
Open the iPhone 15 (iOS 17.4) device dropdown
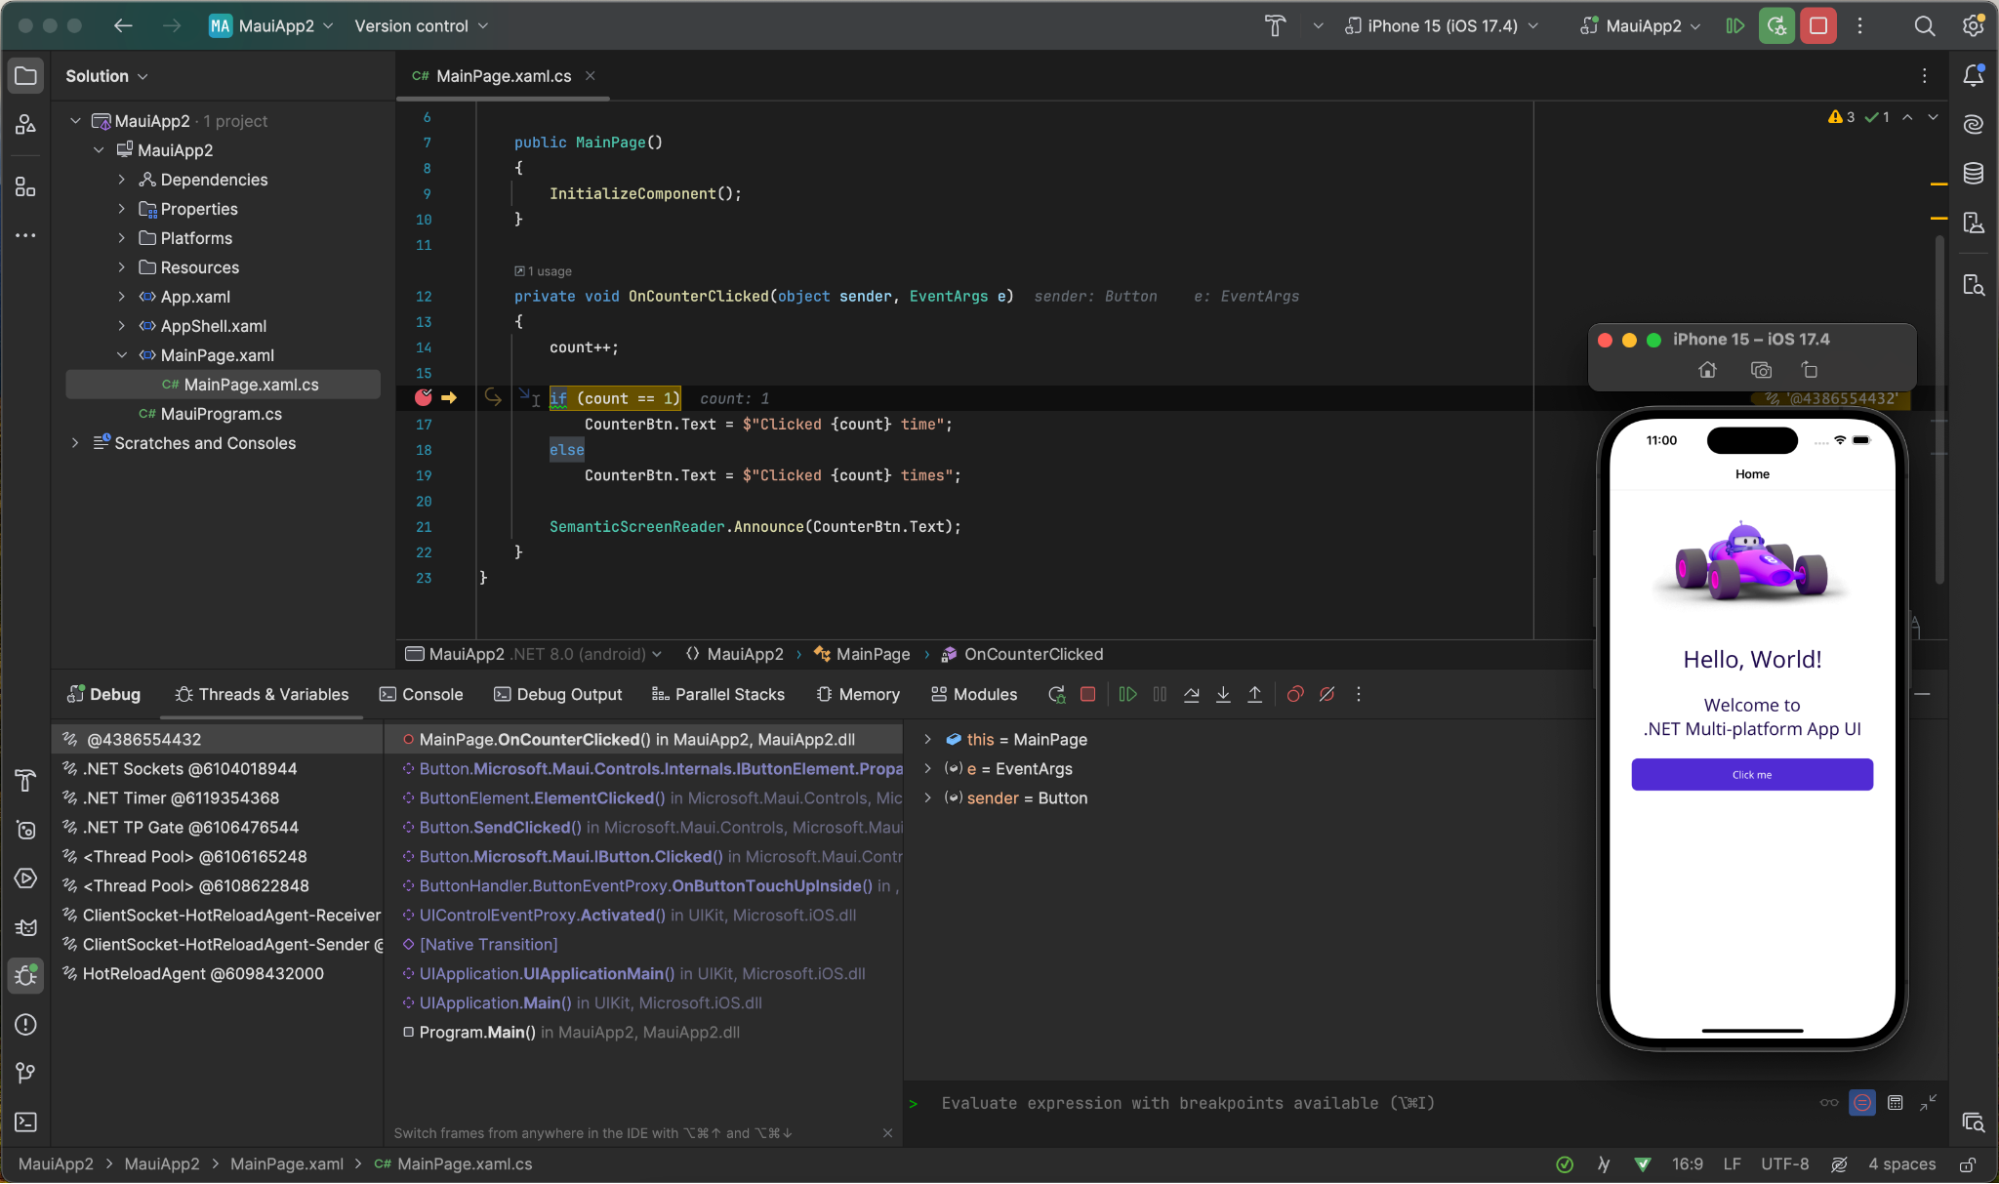1440,26
